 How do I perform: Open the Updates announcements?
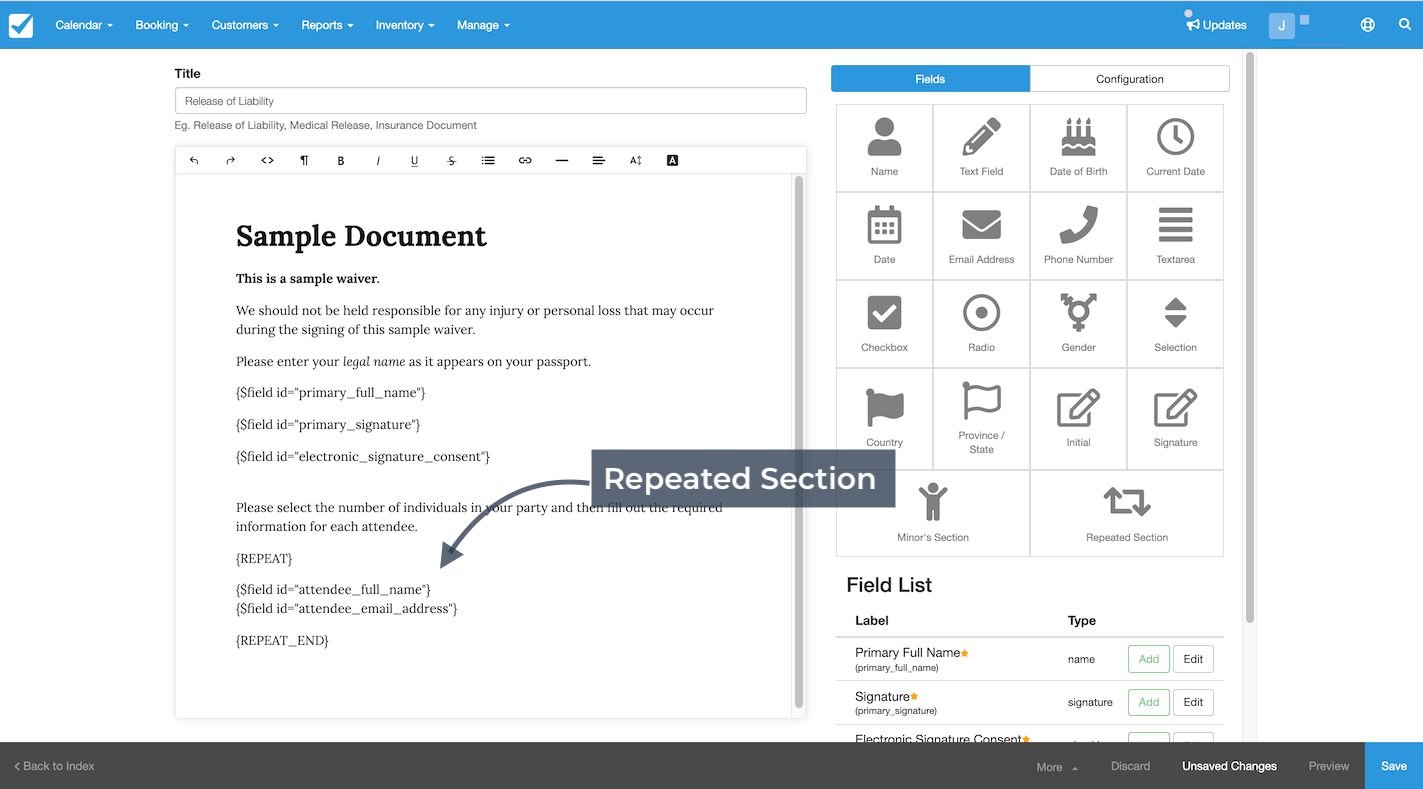[1216, 25]
